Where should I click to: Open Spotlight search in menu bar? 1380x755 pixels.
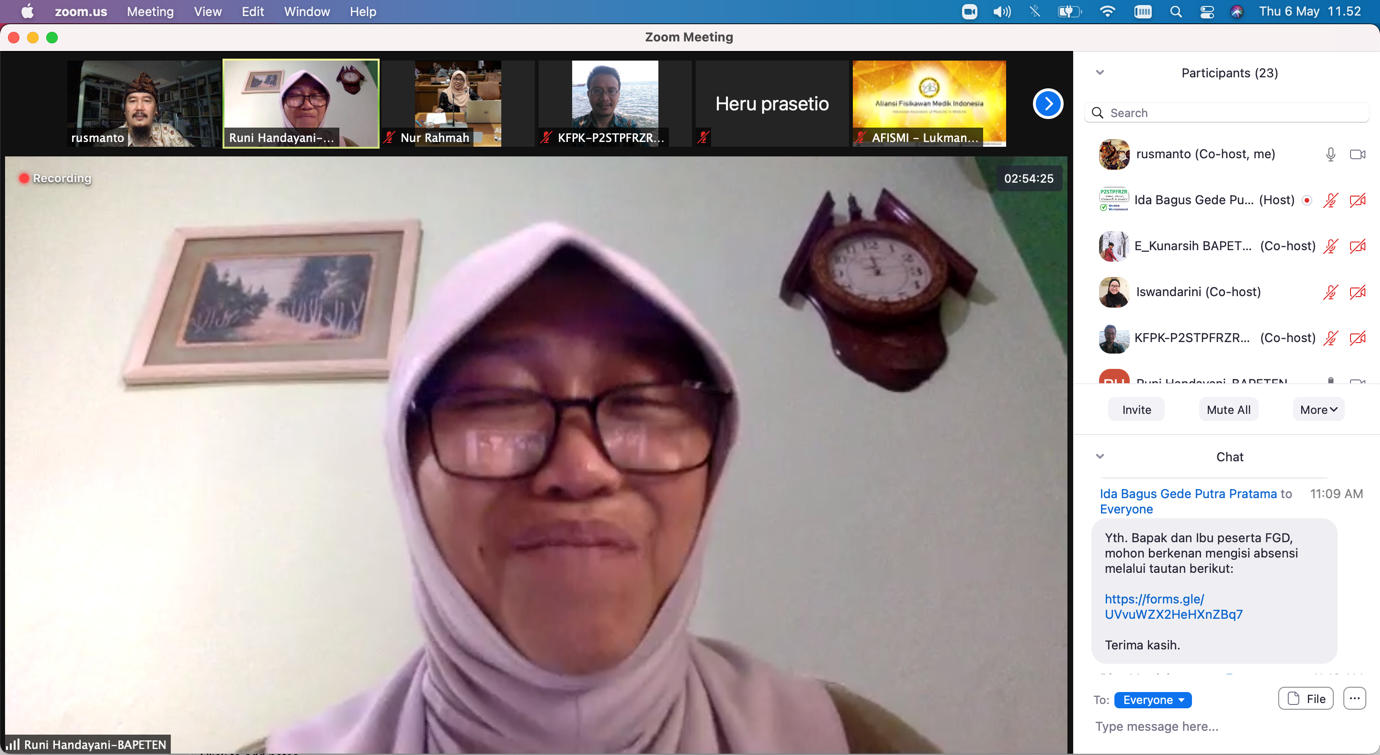pyautogui.click(x=1176, y=12)
